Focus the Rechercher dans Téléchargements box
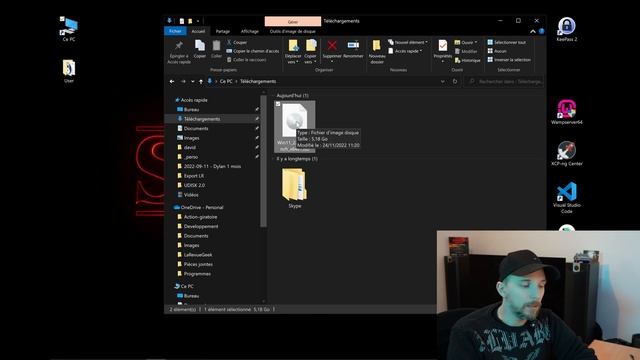This screenshot has height=360, width=640. coord(505,81)
